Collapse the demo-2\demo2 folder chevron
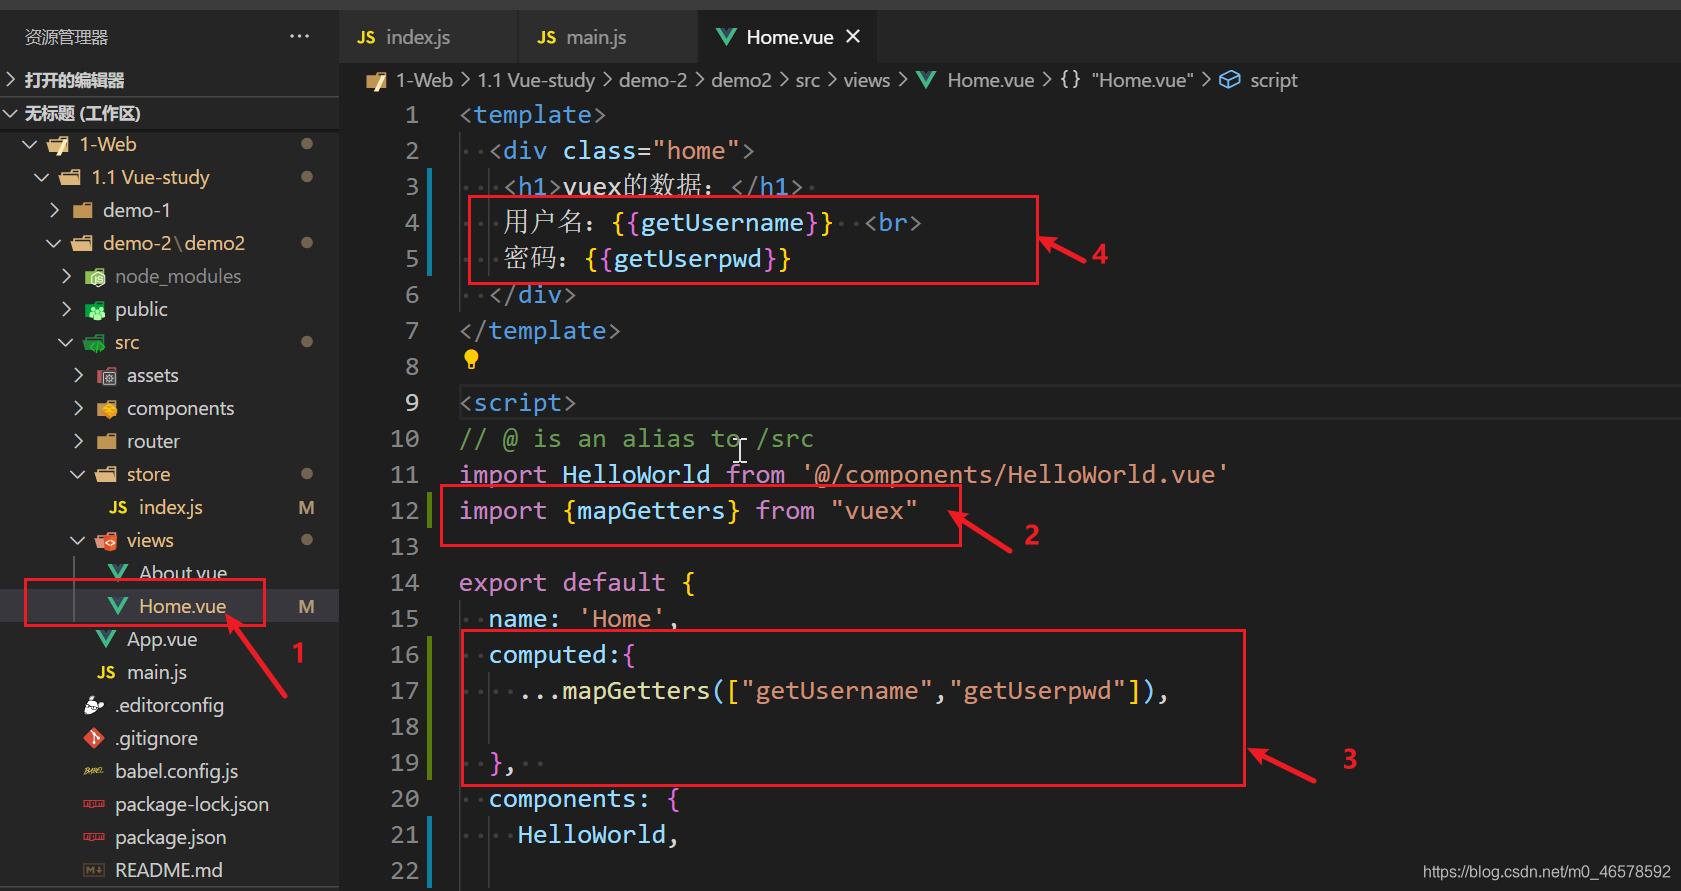 pos(54,244)
